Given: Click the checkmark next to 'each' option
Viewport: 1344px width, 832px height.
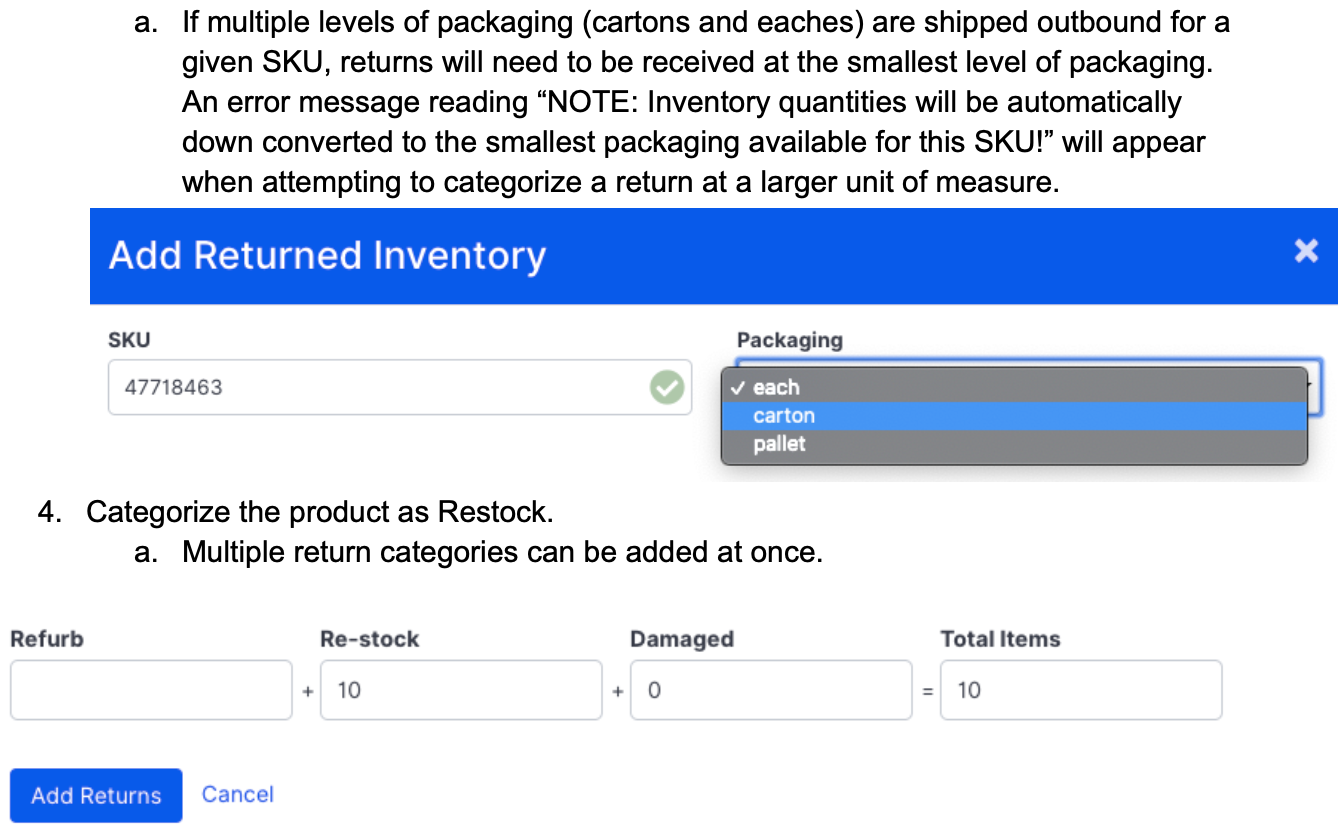Looking at the screenshot, I should [739, 387].
